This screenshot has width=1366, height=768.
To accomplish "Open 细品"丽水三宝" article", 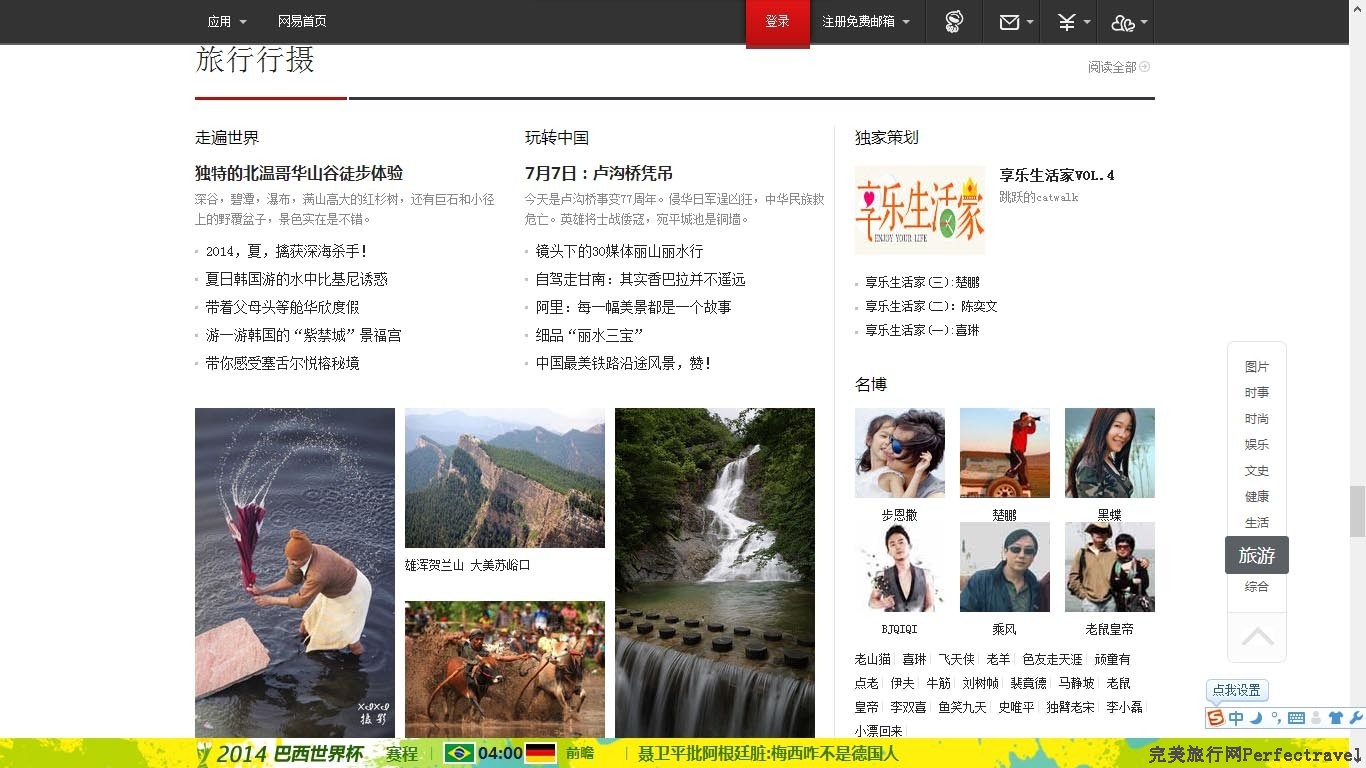I will [x=589, y=335].
